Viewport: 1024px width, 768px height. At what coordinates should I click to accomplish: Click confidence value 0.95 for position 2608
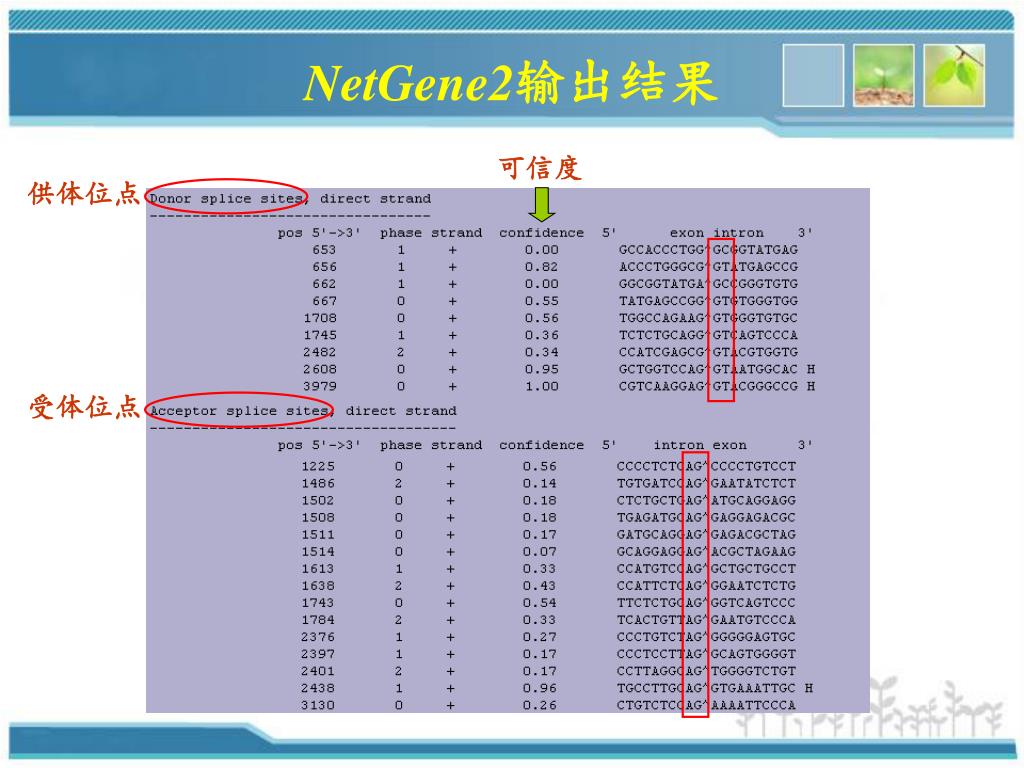point(541,369)
